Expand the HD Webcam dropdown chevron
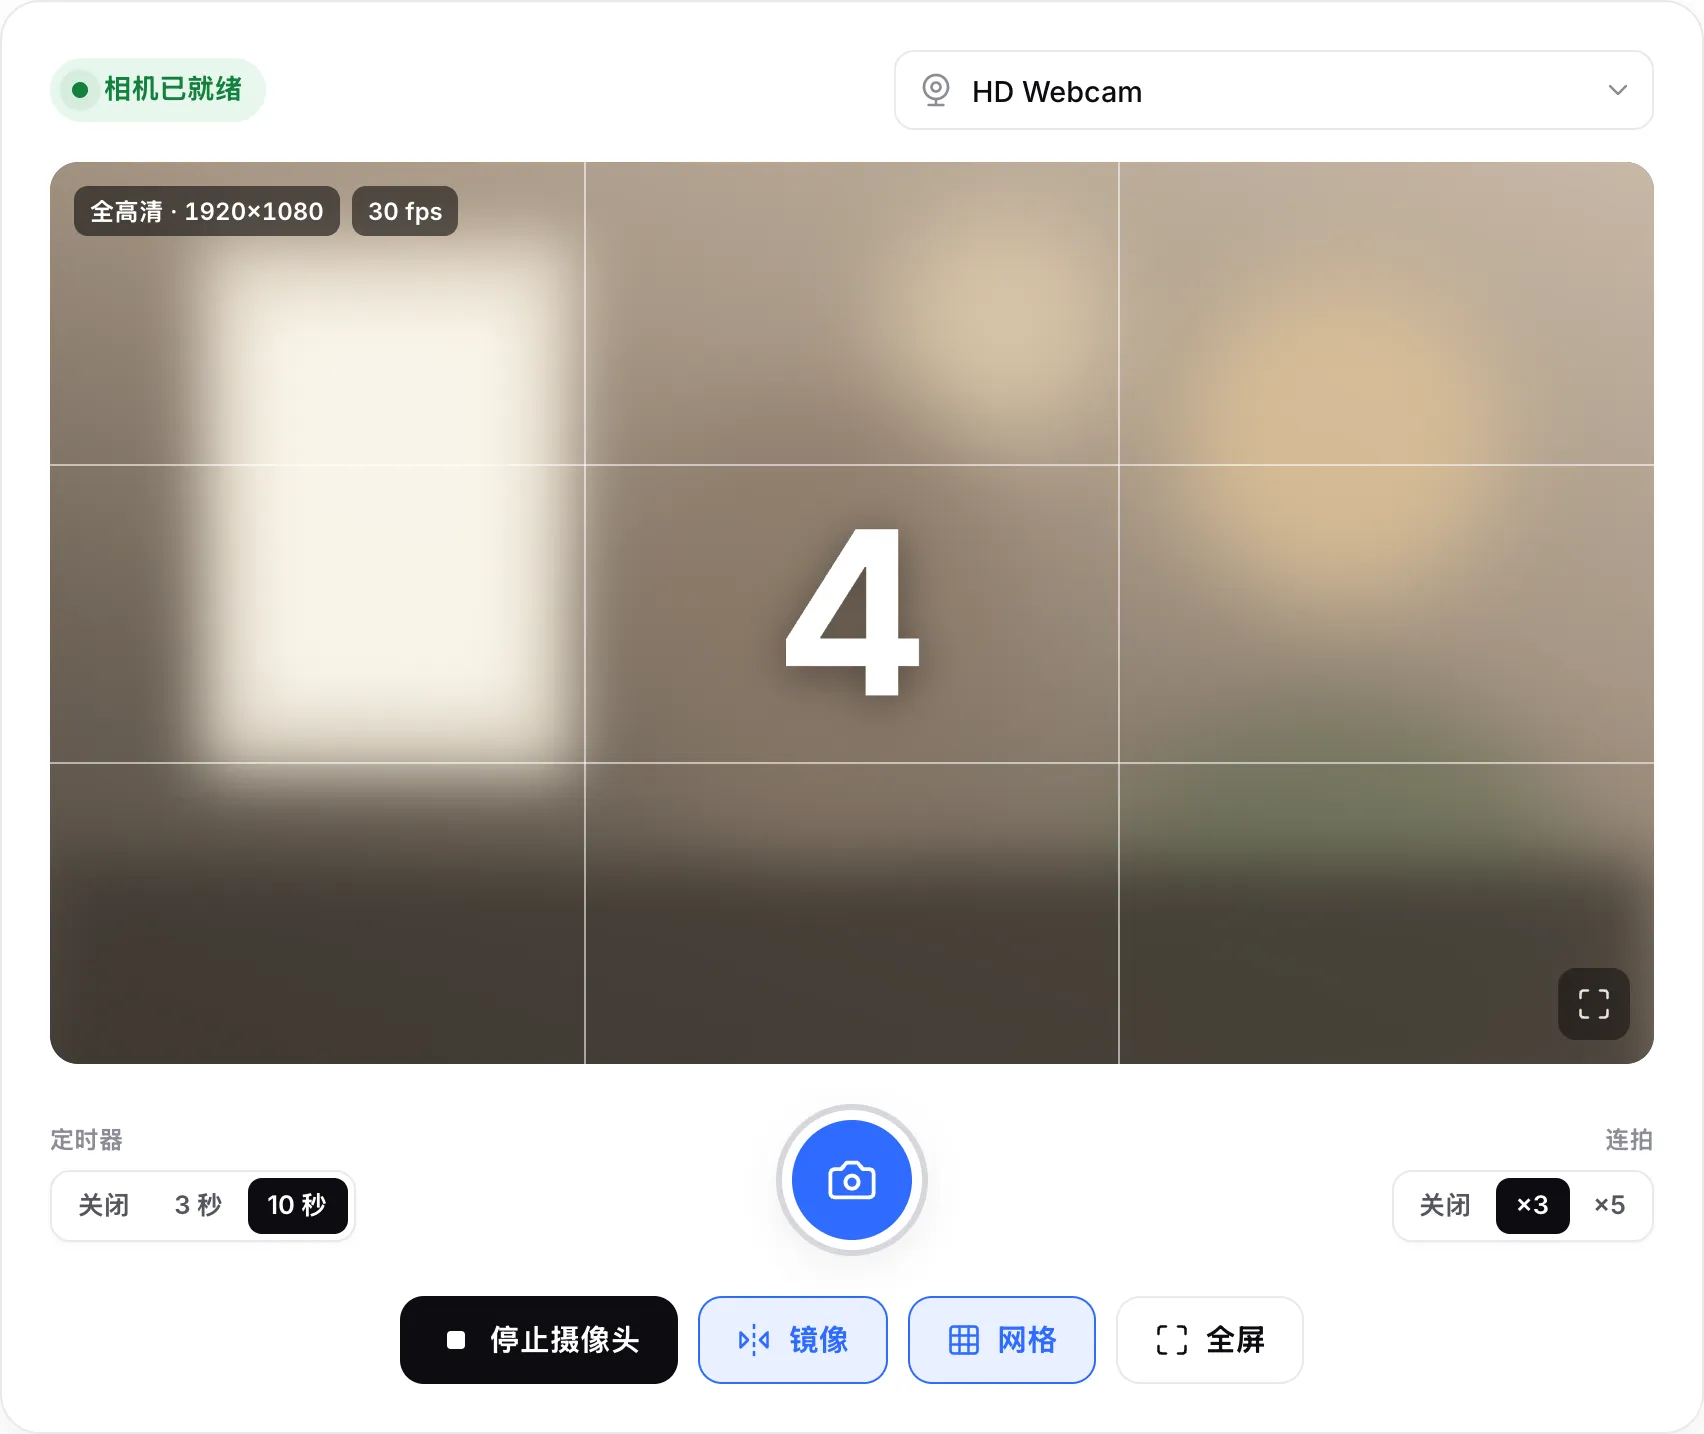The height and width of the screenshot is (1434, 1704). pyautogui.click(x=1618, y=90)
